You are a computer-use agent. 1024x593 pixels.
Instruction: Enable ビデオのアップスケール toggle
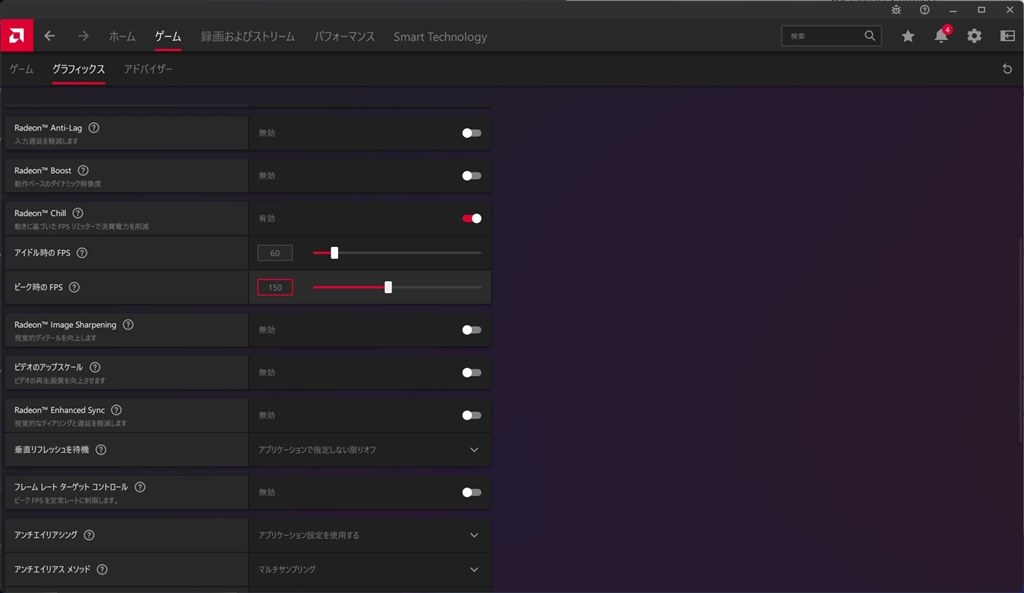(472, 372)
